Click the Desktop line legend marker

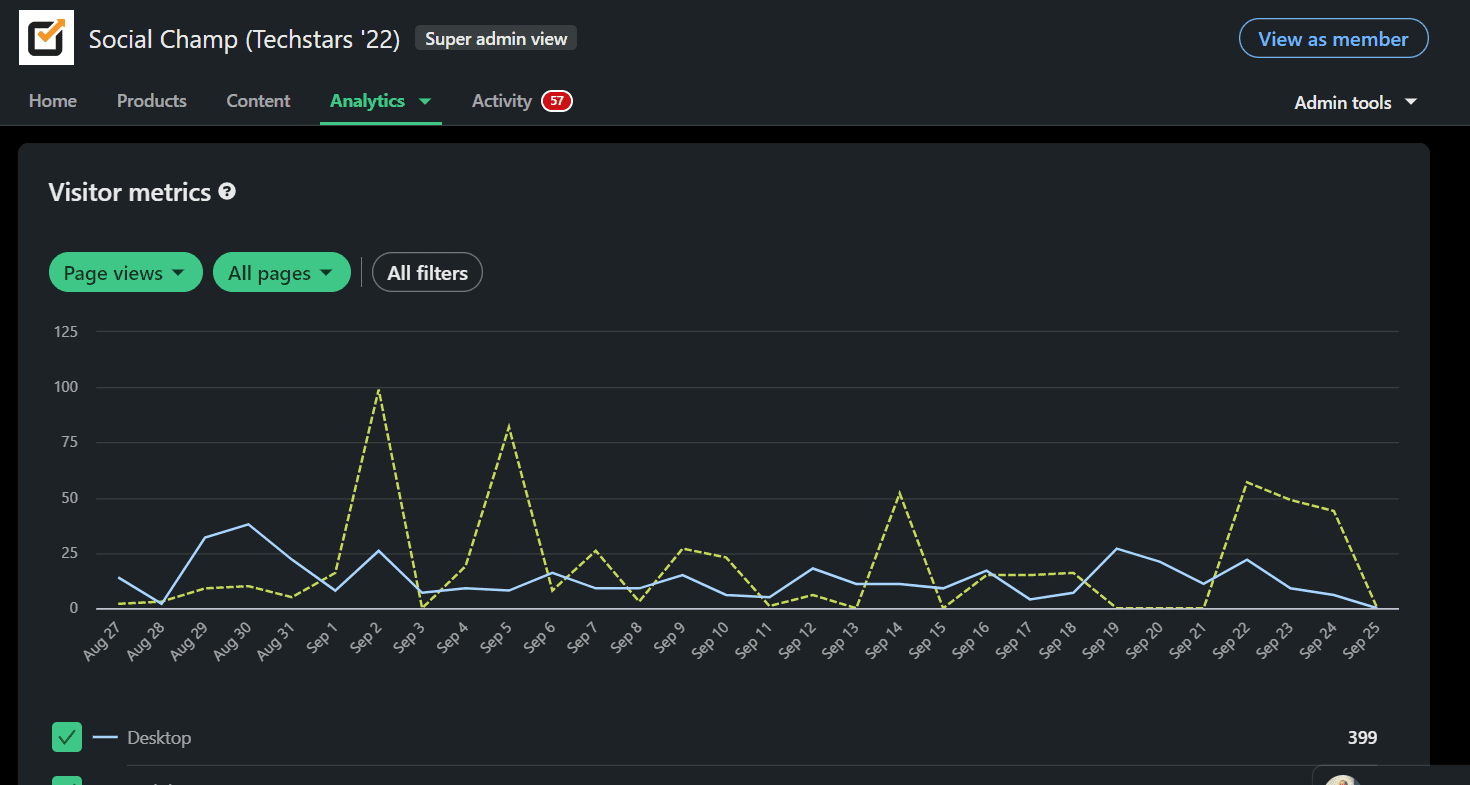click(106, 738)
